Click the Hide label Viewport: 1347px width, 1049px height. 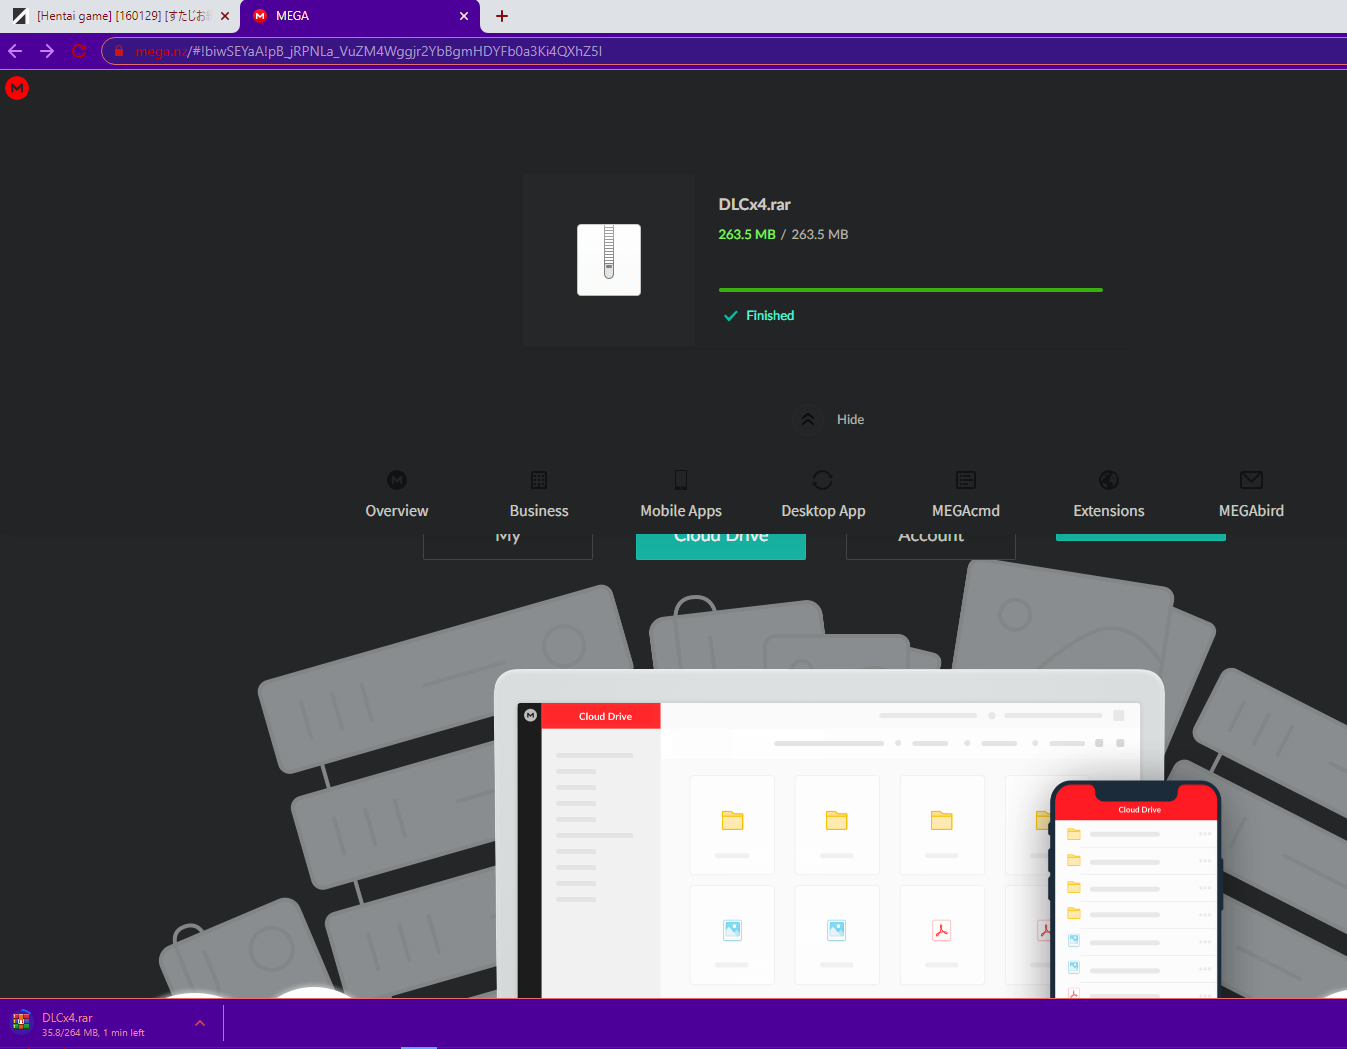pos(850,419)
